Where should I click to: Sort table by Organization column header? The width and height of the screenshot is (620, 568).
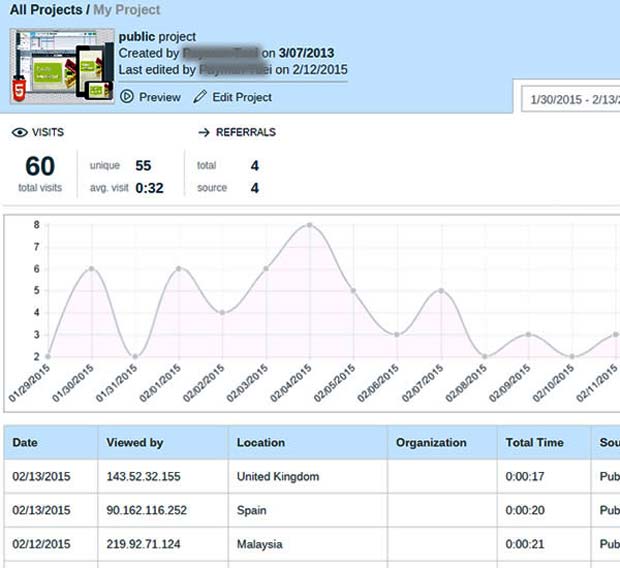tap(431, 442)
